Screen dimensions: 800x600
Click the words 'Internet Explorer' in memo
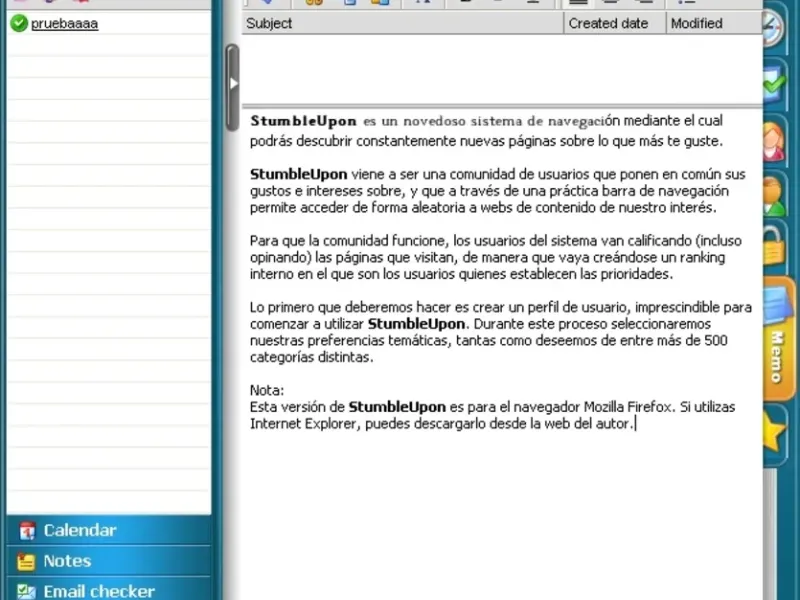point(304,424)
